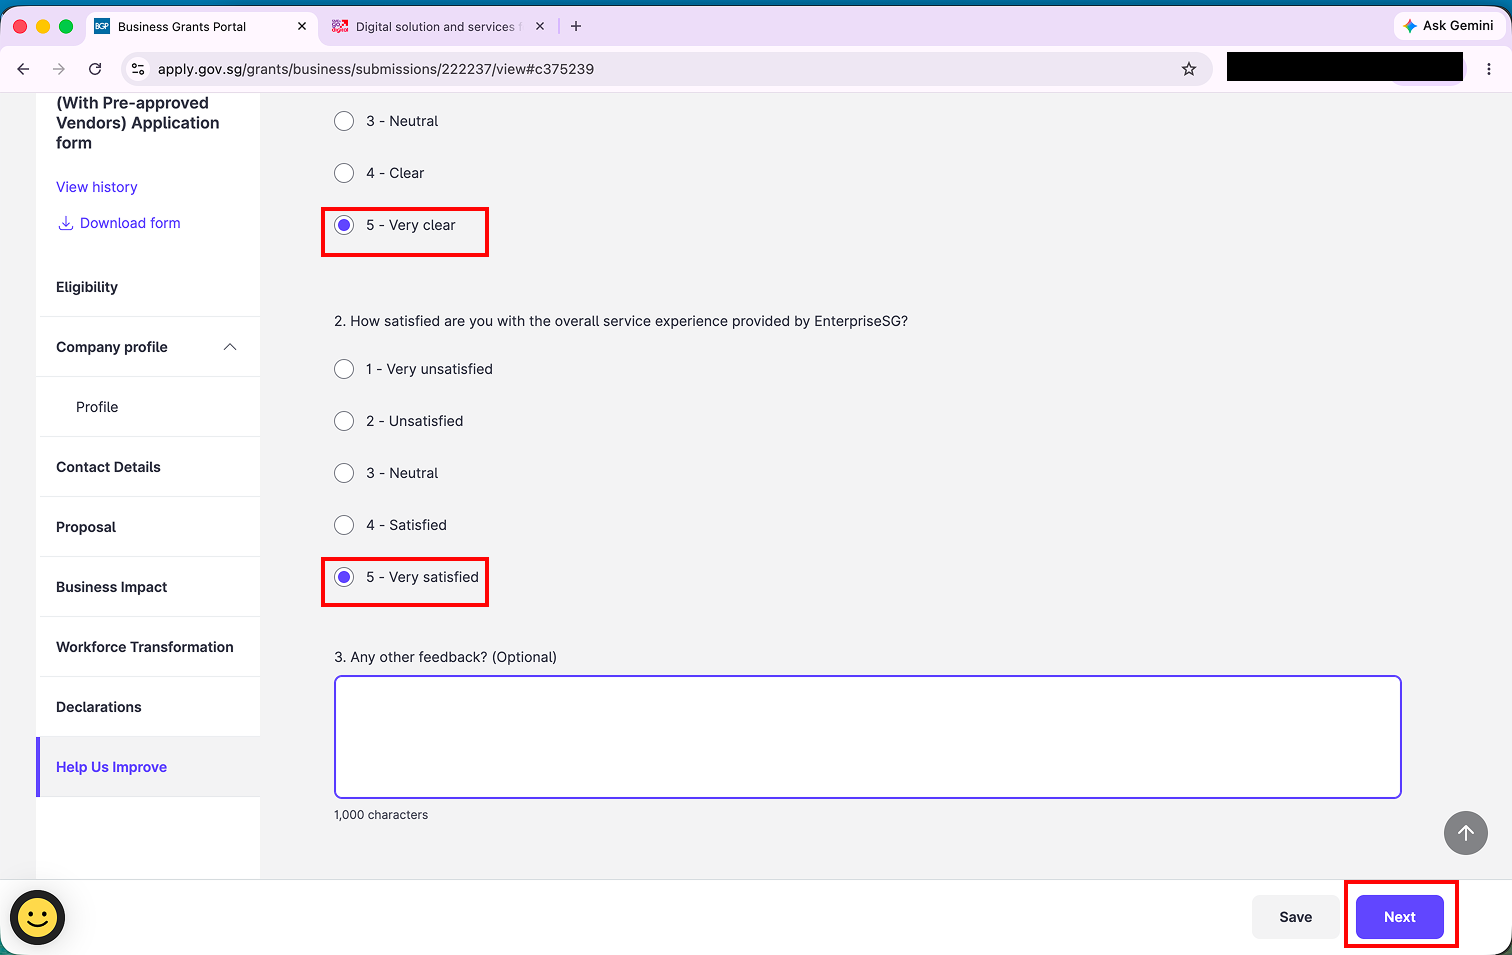Switch to the Business Grants Portal tab
The image size is (1512, 955).
200,26
